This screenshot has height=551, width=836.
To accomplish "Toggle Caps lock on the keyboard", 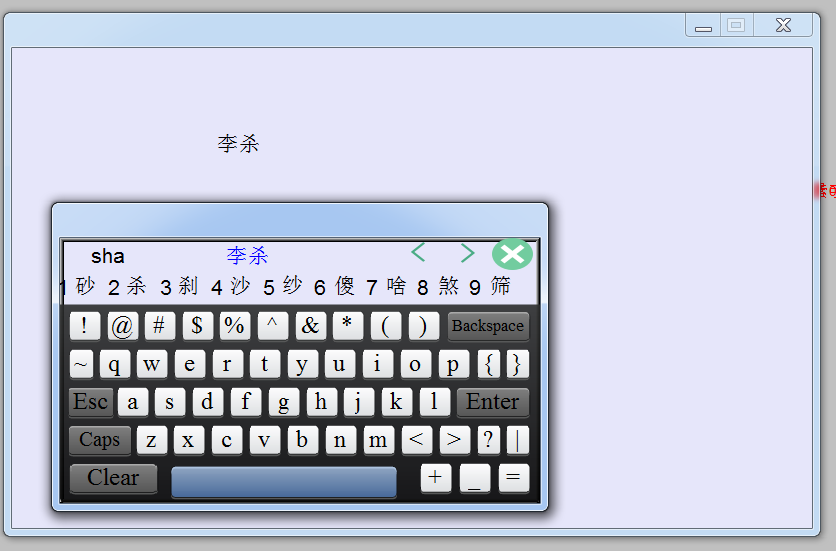I will [x=99, y=440].
